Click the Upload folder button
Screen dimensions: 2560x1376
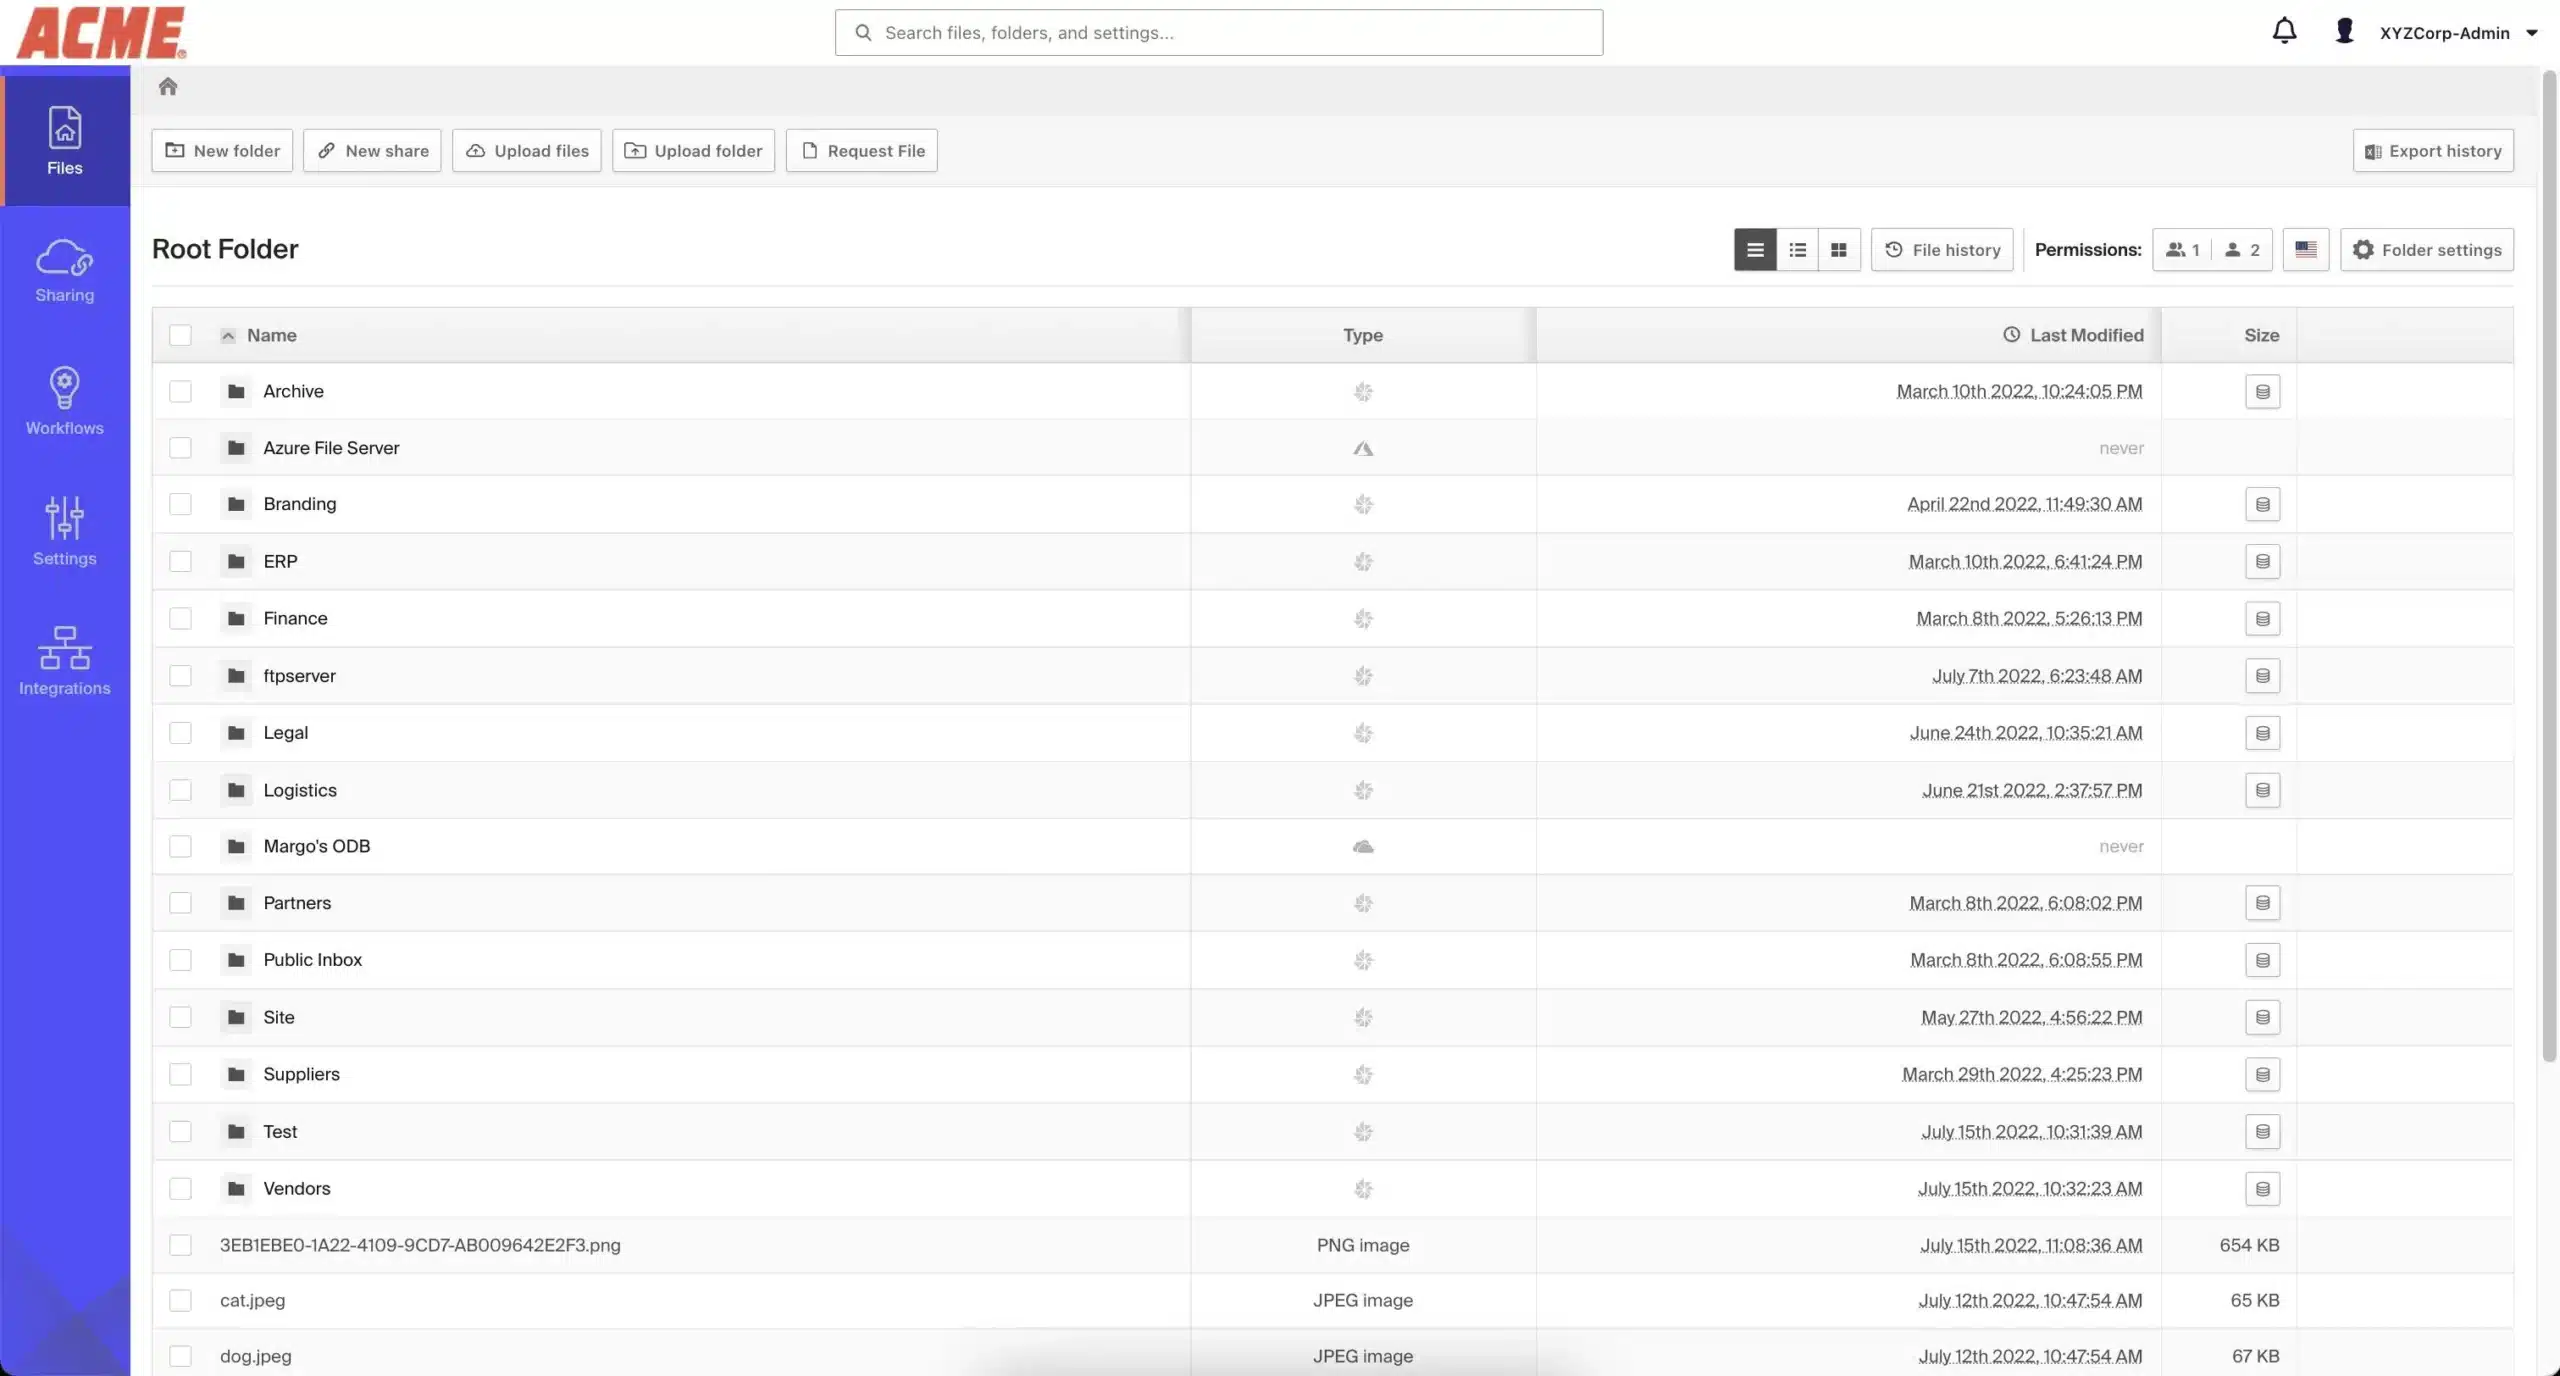point(693,150)
